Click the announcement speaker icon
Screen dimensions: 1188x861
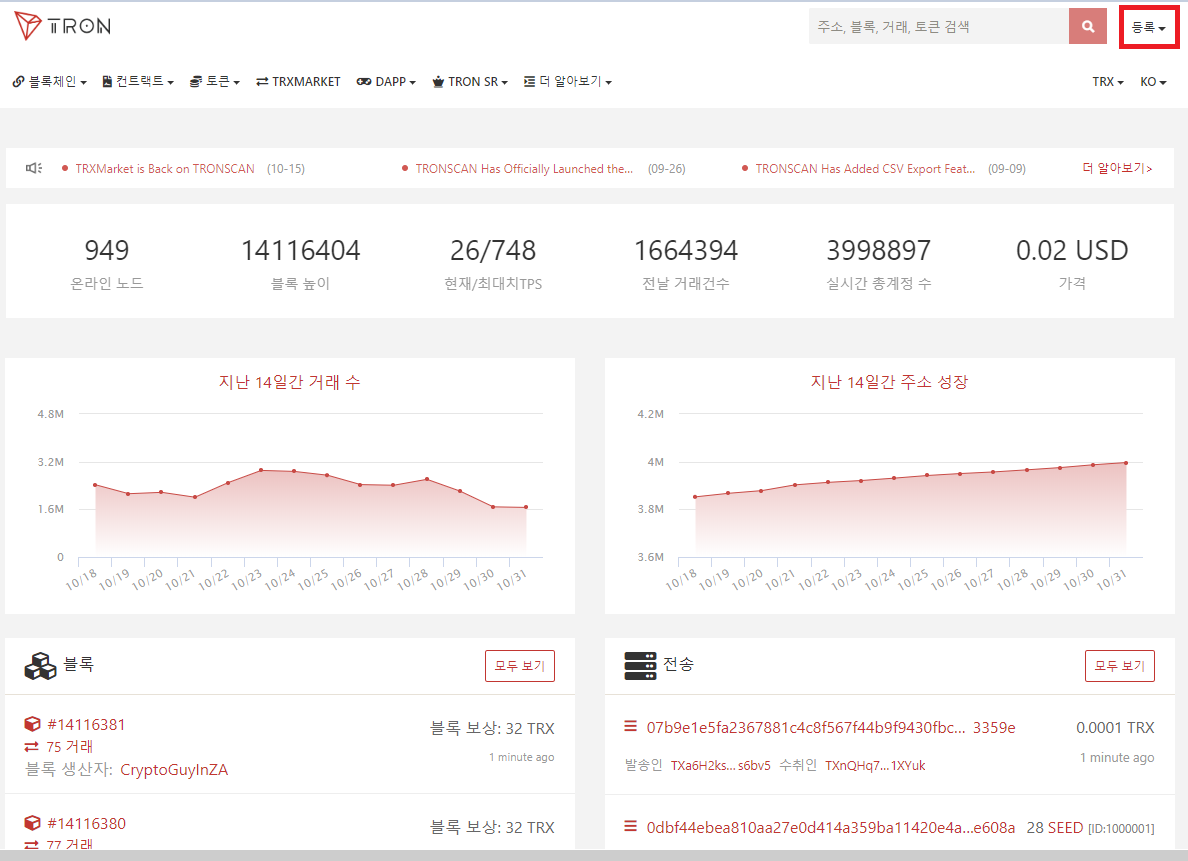(x=33, y=168)
